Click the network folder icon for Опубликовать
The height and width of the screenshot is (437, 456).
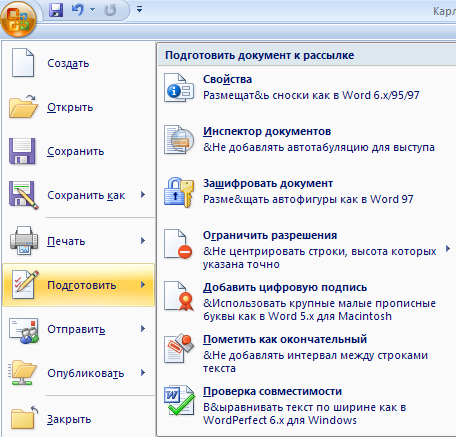point(22,373)
